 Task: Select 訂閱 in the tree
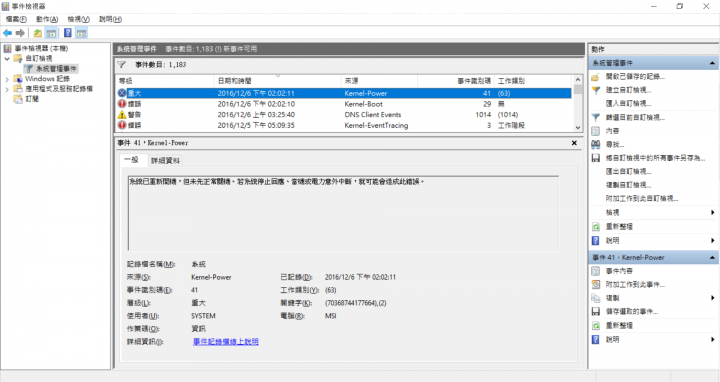coord(32,99)
